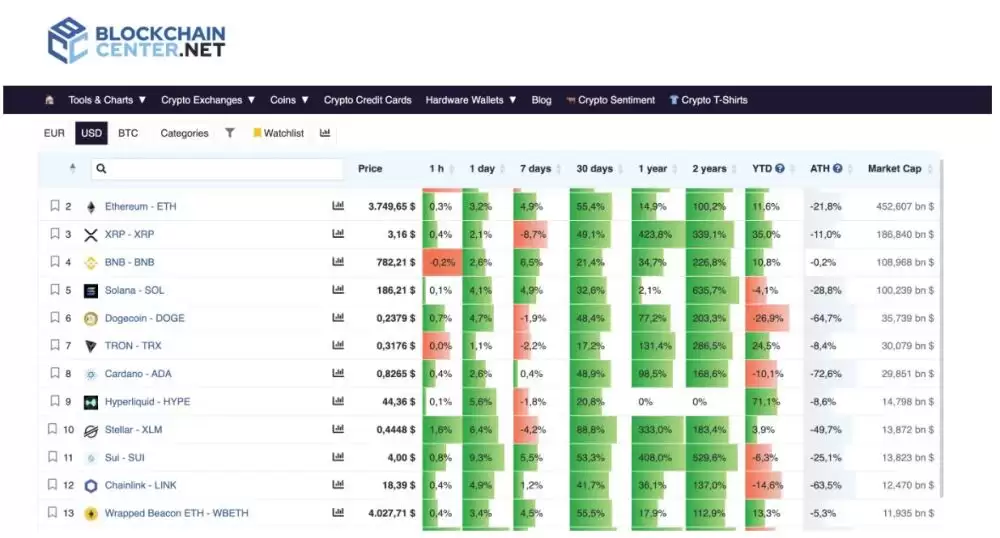Screen dimensions: 1000x538
Task: Expand Tools & Charts menu
Action: [107, 100]
